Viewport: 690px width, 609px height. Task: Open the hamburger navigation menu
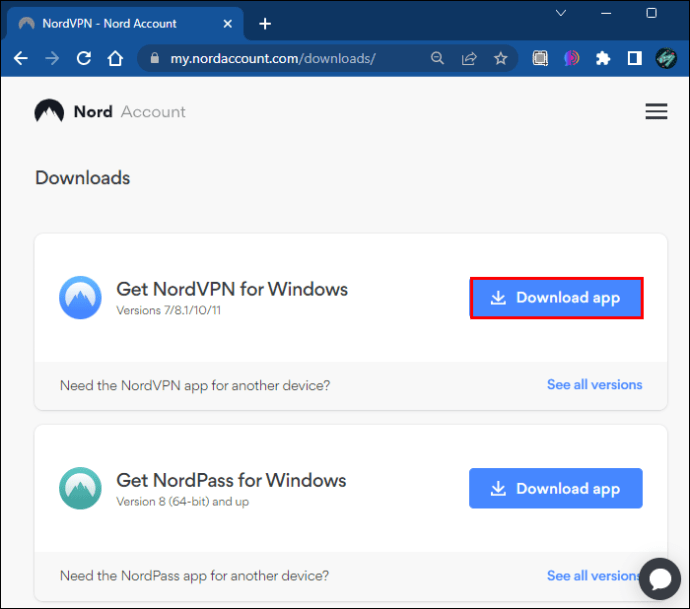656,111
